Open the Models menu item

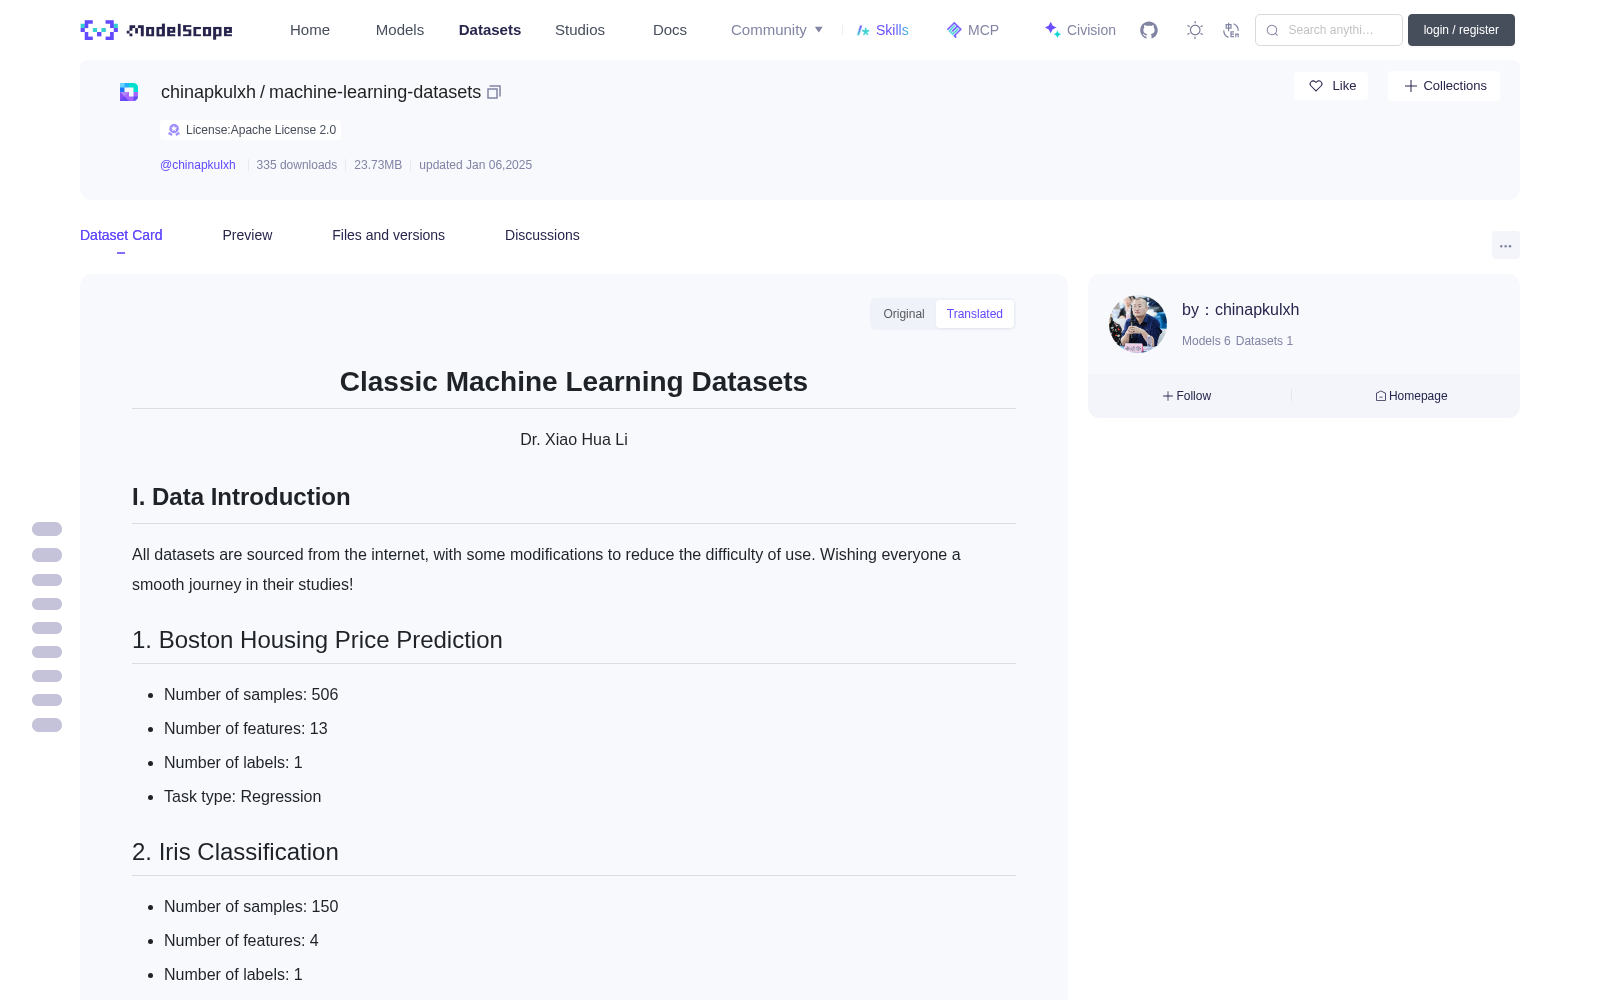[x=400, y=30]
